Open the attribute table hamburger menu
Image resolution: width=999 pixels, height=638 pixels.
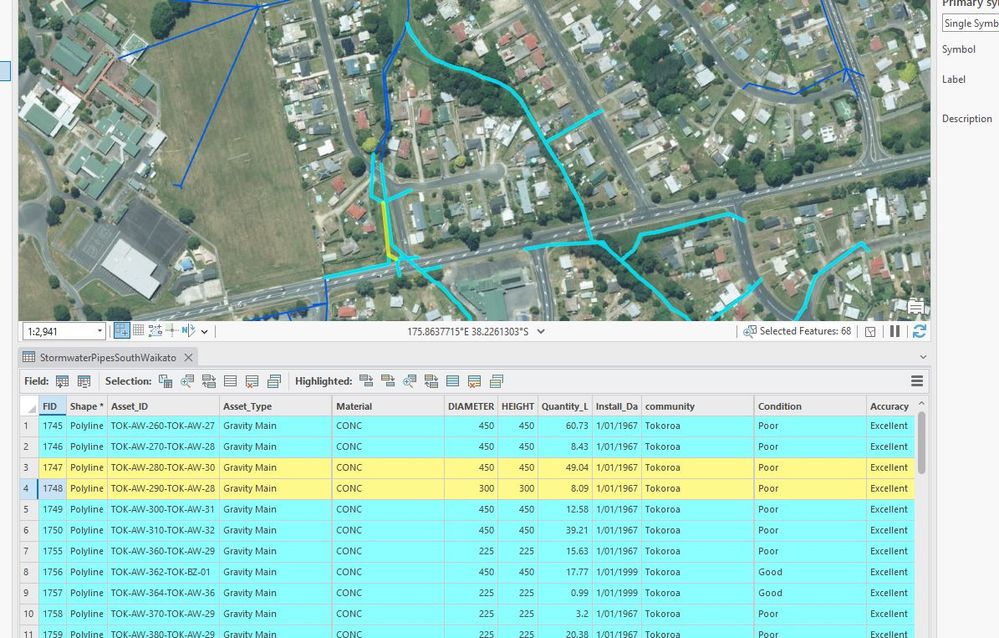pos(917,381)
